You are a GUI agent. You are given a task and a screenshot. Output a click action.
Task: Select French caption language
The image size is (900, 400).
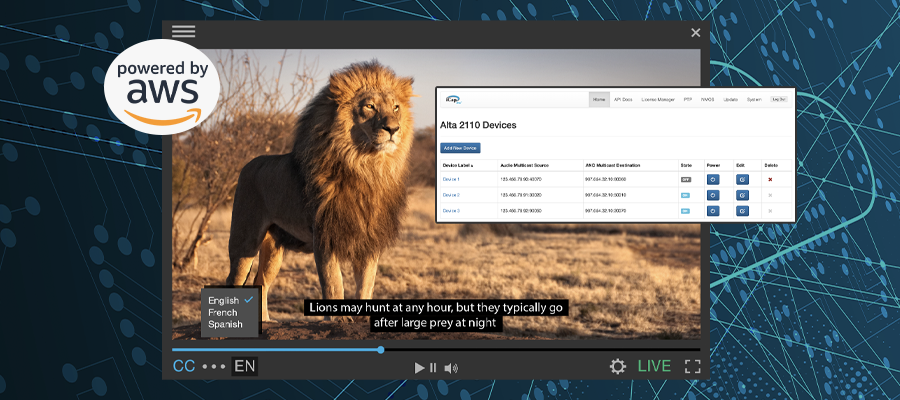223,312
